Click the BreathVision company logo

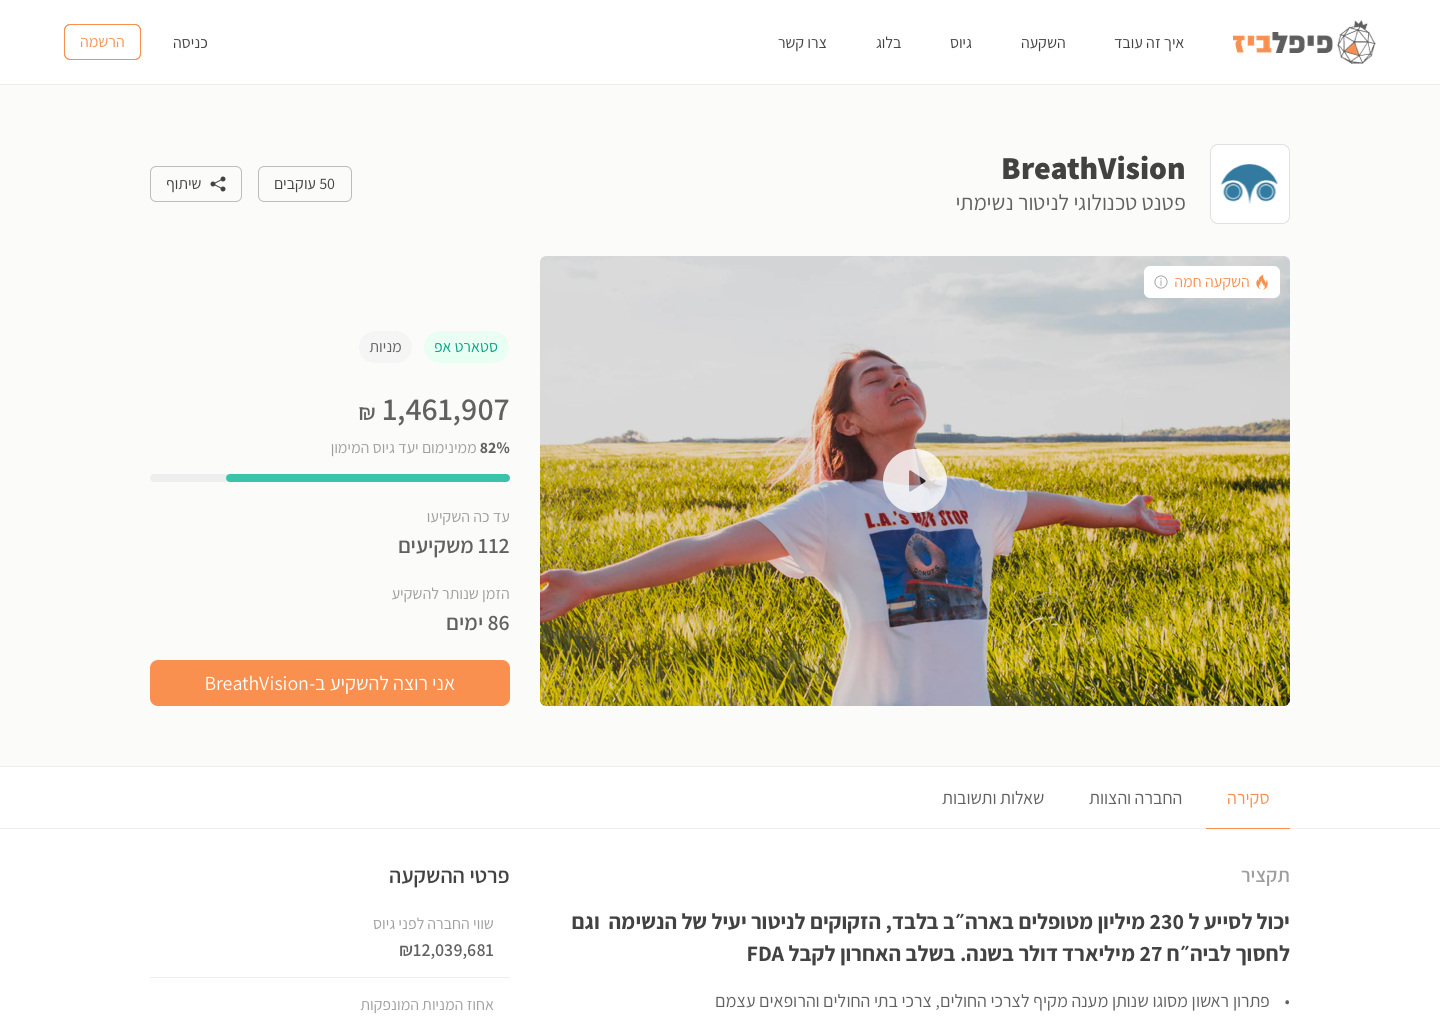click(x=1250, y=184)
